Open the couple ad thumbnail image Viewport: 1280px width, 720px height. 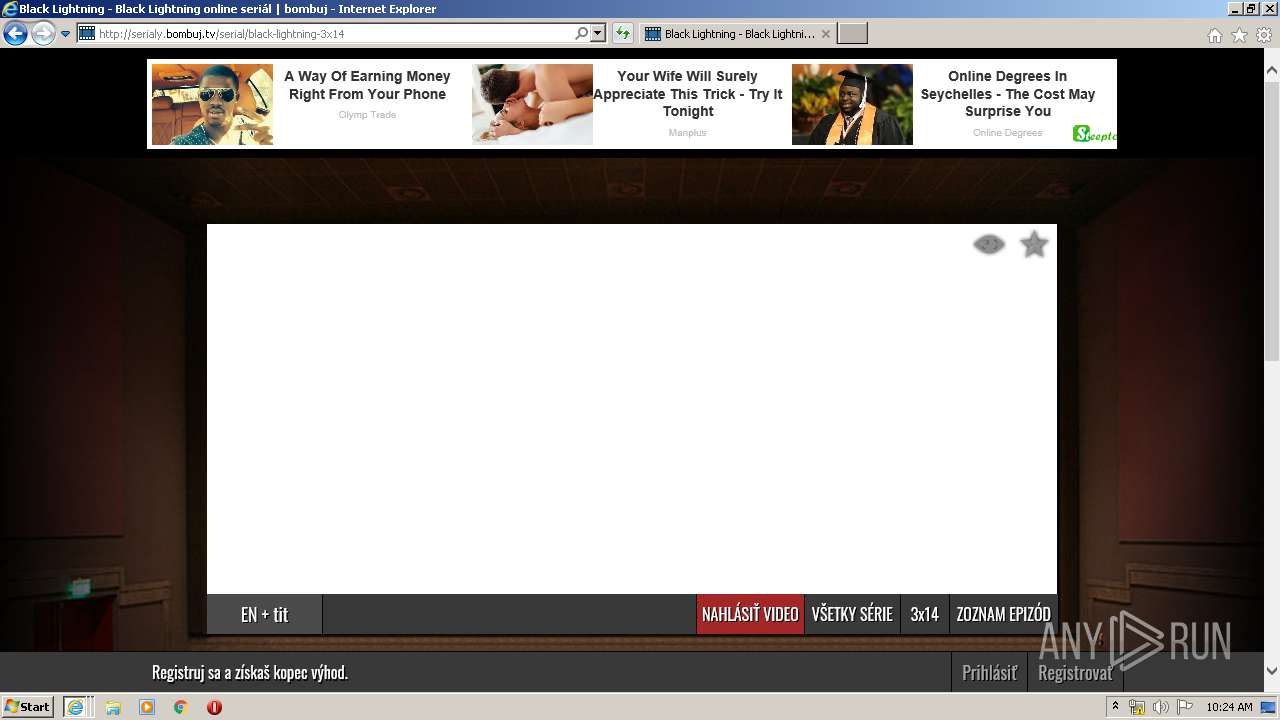(x=532, y=104)
